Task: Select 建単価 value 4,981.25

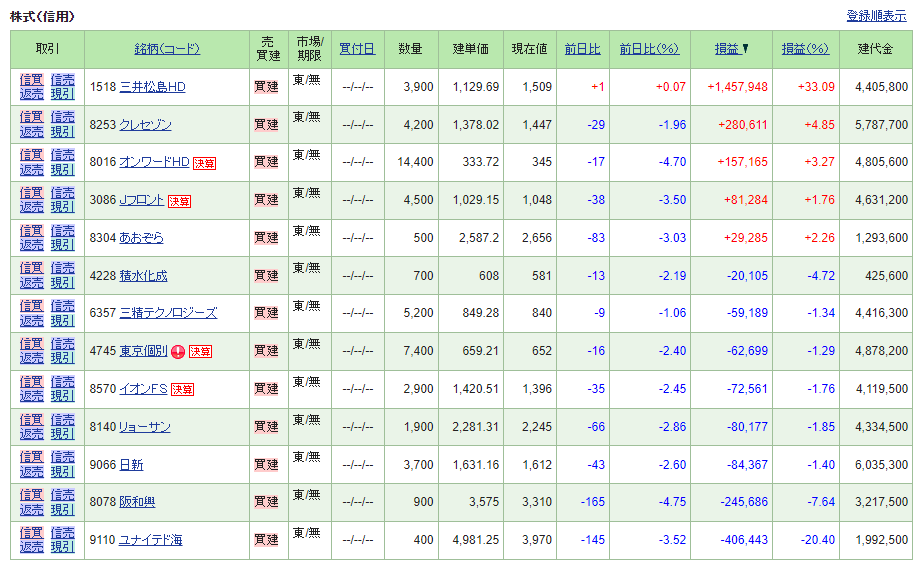Action: [476, 540]
